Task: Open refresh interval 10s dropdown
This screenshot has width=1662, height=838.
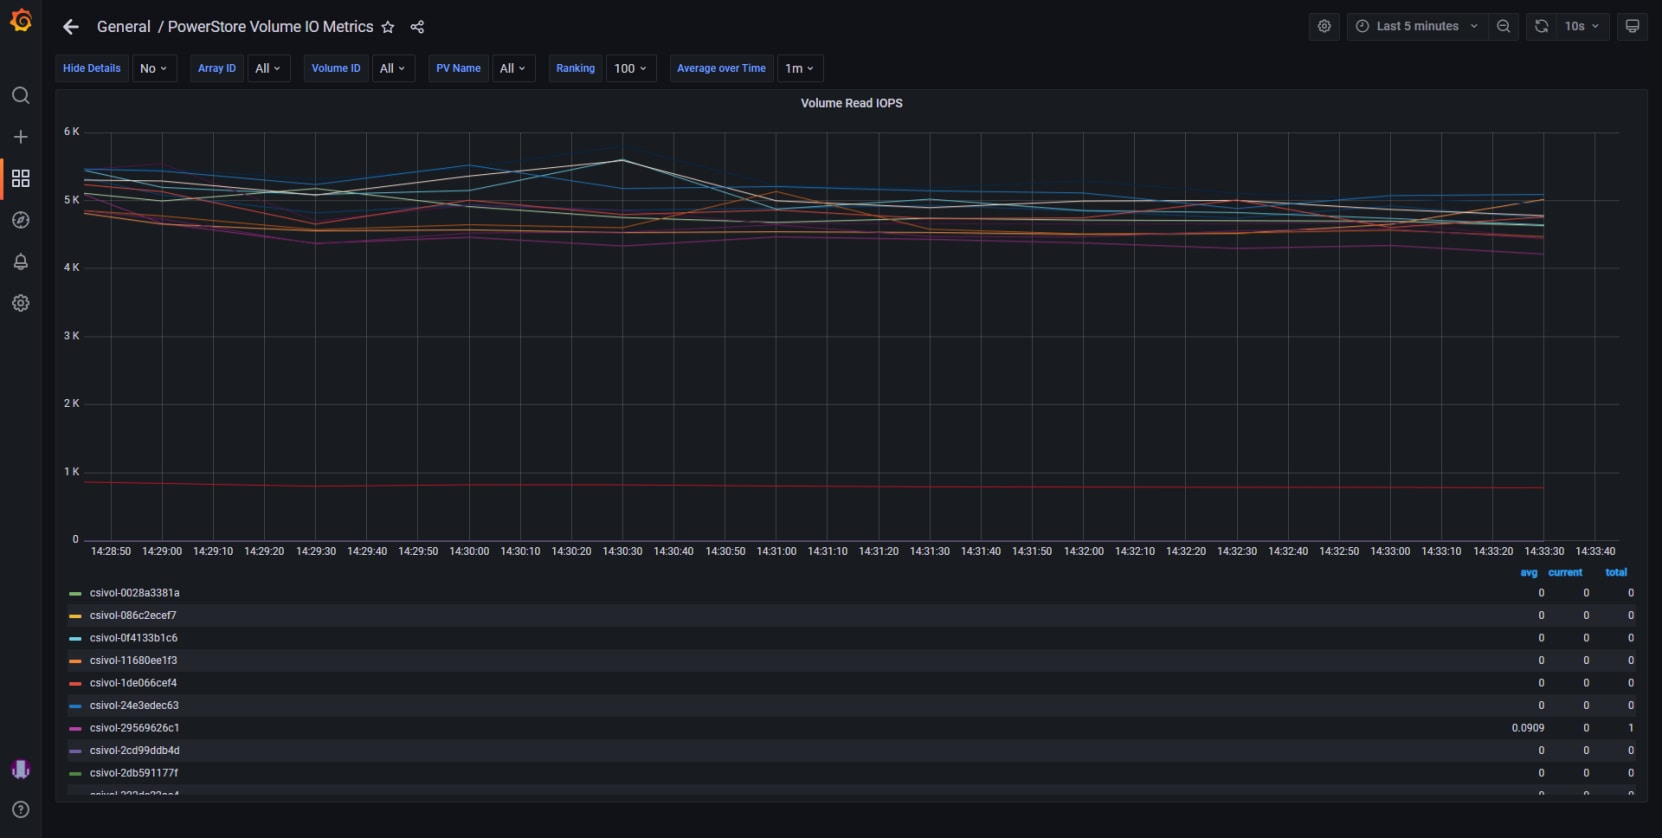Action: [1582, 27]
